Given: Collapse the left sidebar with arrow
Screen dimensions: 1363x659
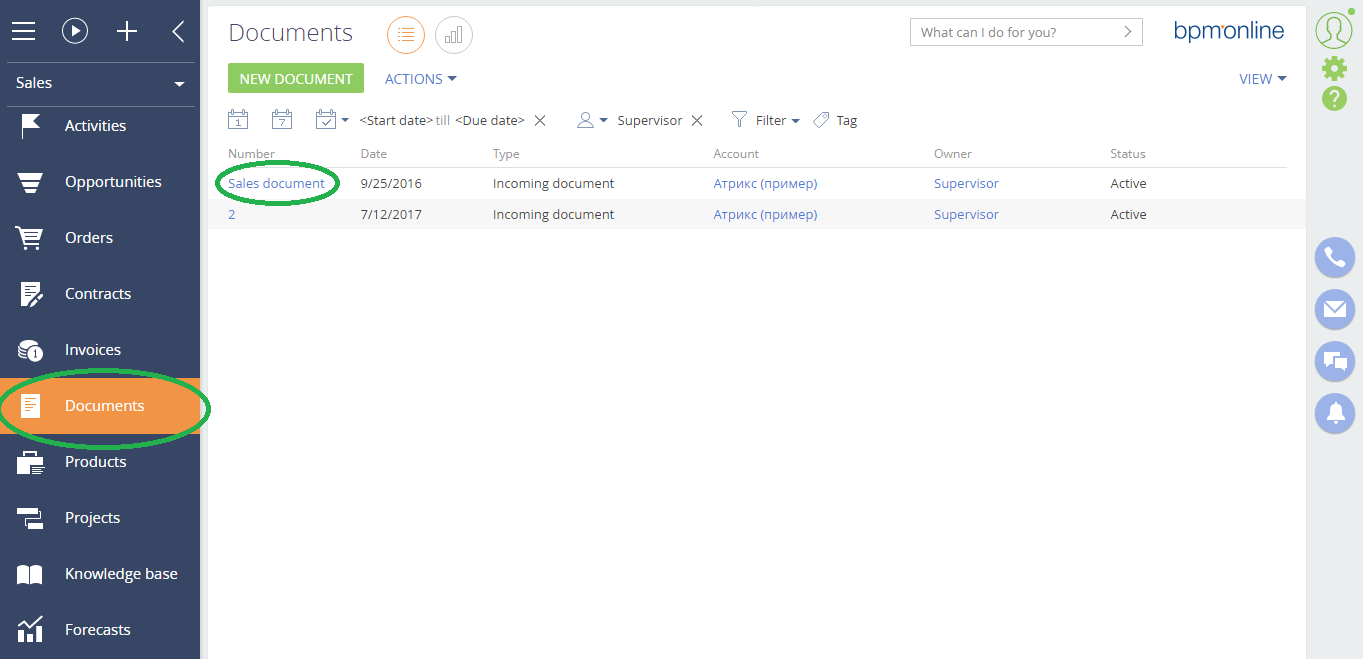Looking at the screenshot, I should 178,32.
